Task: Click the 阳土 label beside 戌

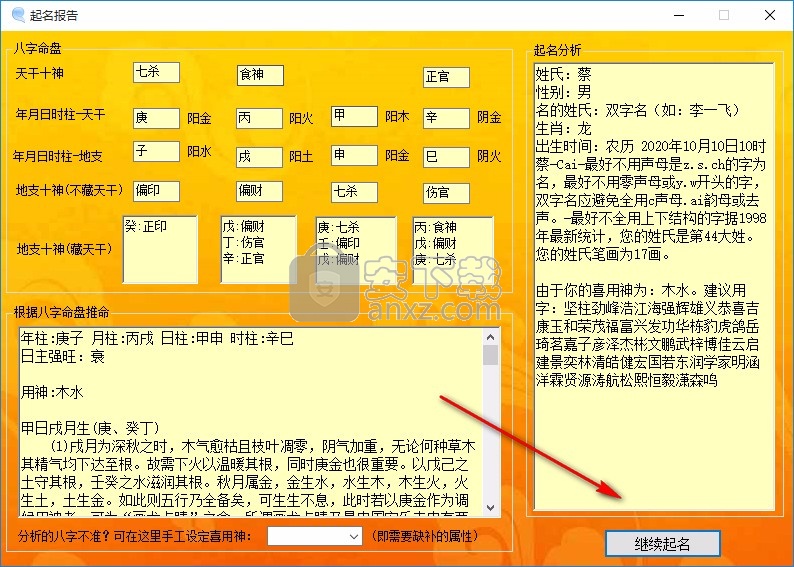Action: [x=301, y=157]
